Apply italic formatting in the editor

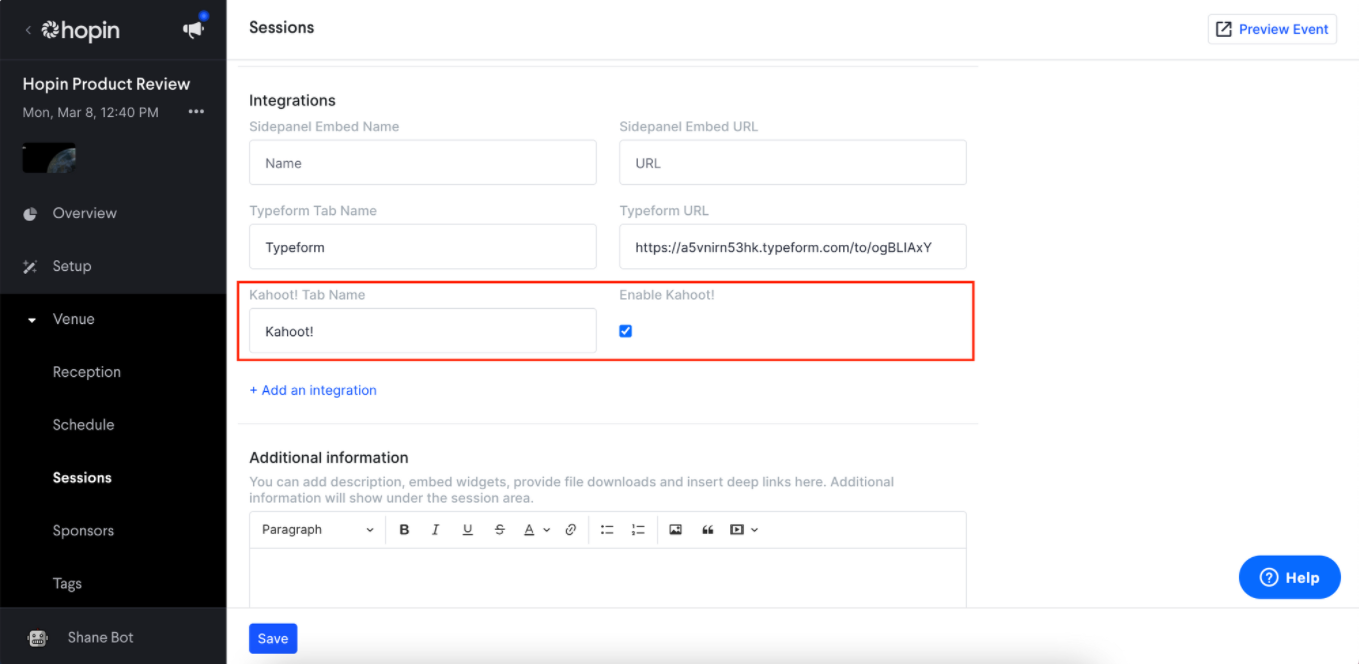(436, 530)
